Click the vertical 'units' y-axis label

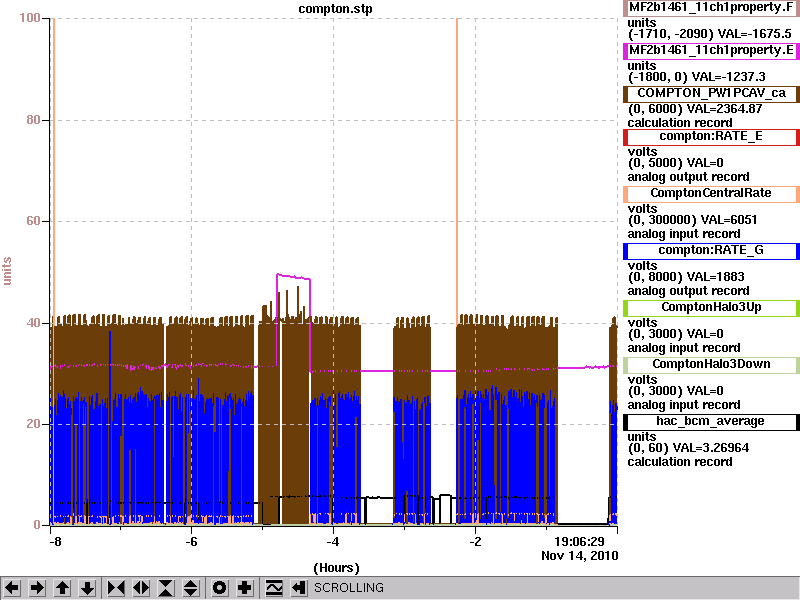point(7,271)
